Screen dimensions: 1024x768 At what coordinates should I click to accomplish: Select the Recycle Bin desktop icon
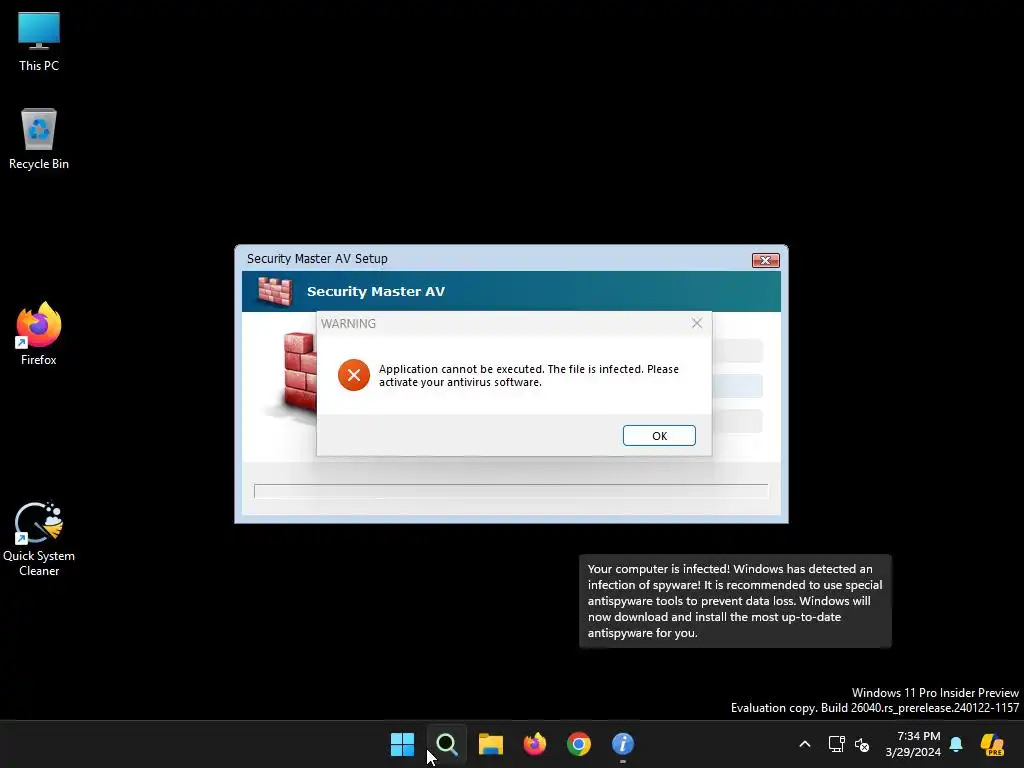click(39, 139)
